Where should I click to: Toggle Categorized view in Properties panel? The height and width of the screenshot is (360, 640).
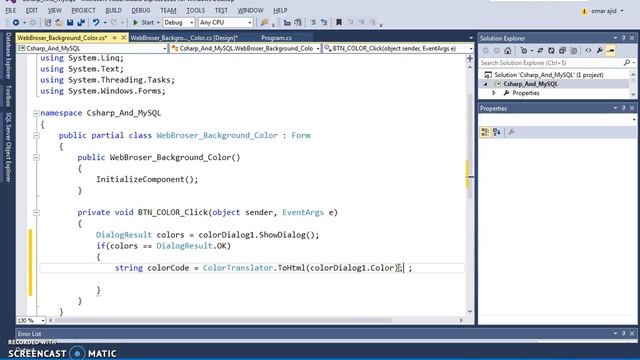point(485,132)
